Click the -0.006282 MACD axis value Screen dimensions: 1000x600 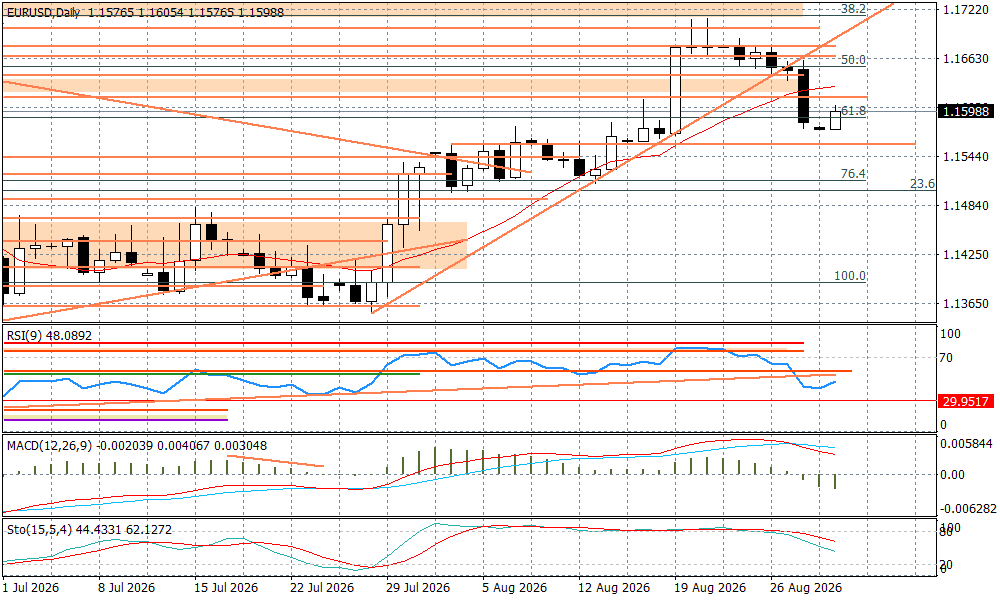pyautogui.click(x=967, y=509)
